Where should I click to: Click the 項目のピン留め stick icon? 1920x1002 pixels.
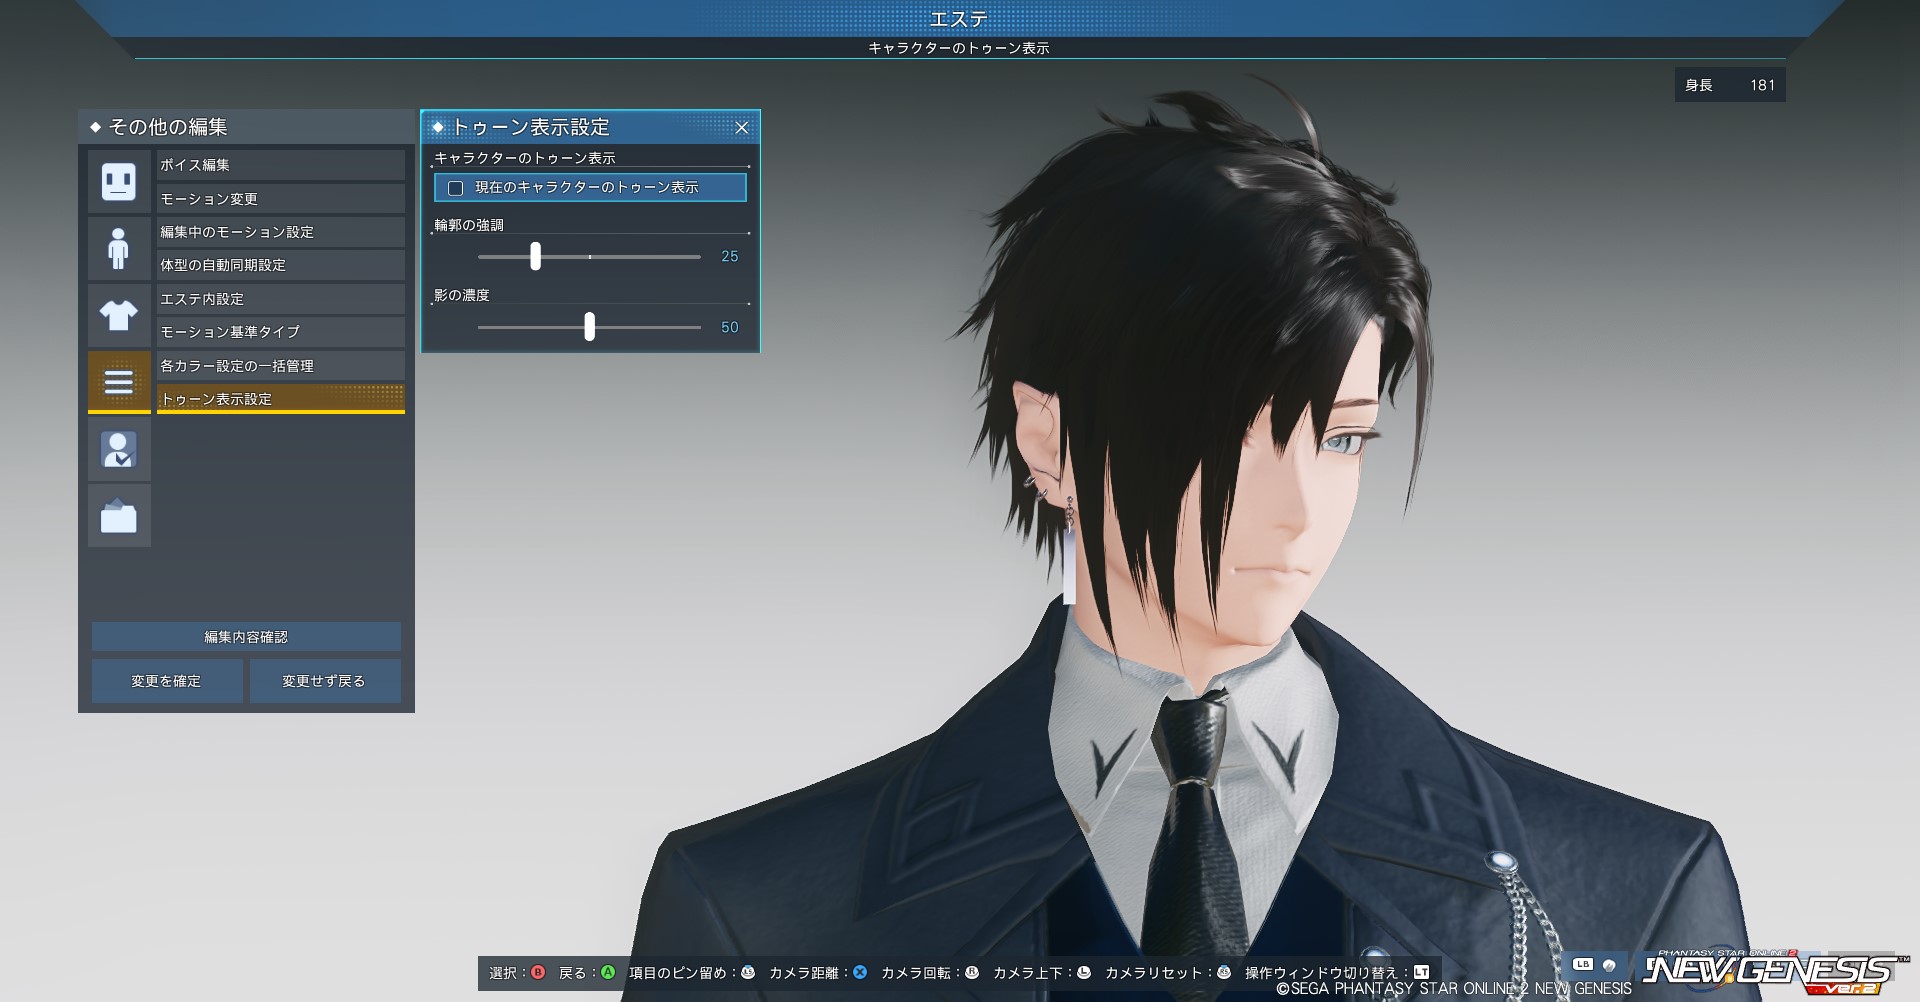point(747,972)
